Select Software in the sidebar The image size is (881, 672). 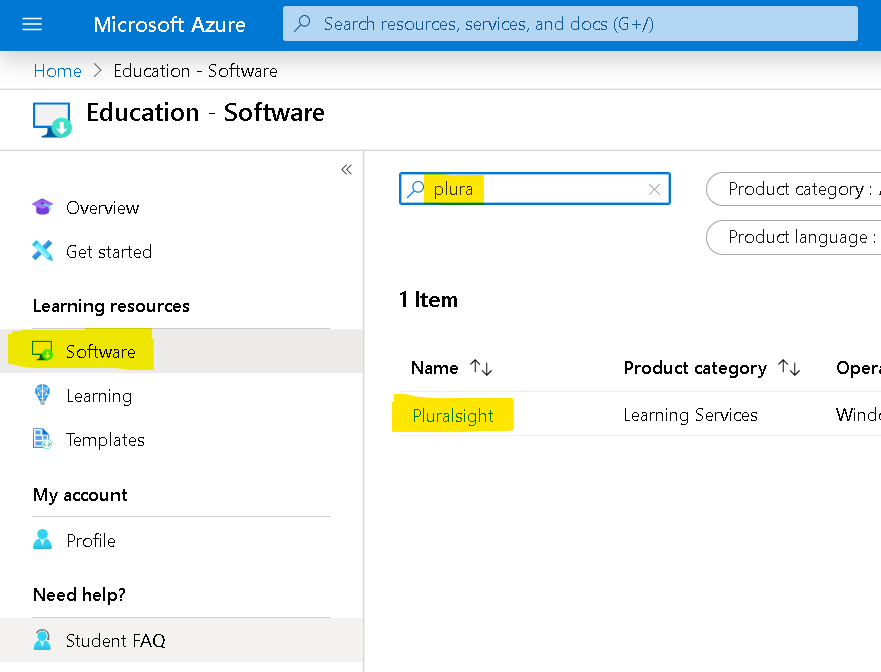click(x=100, y=351)
